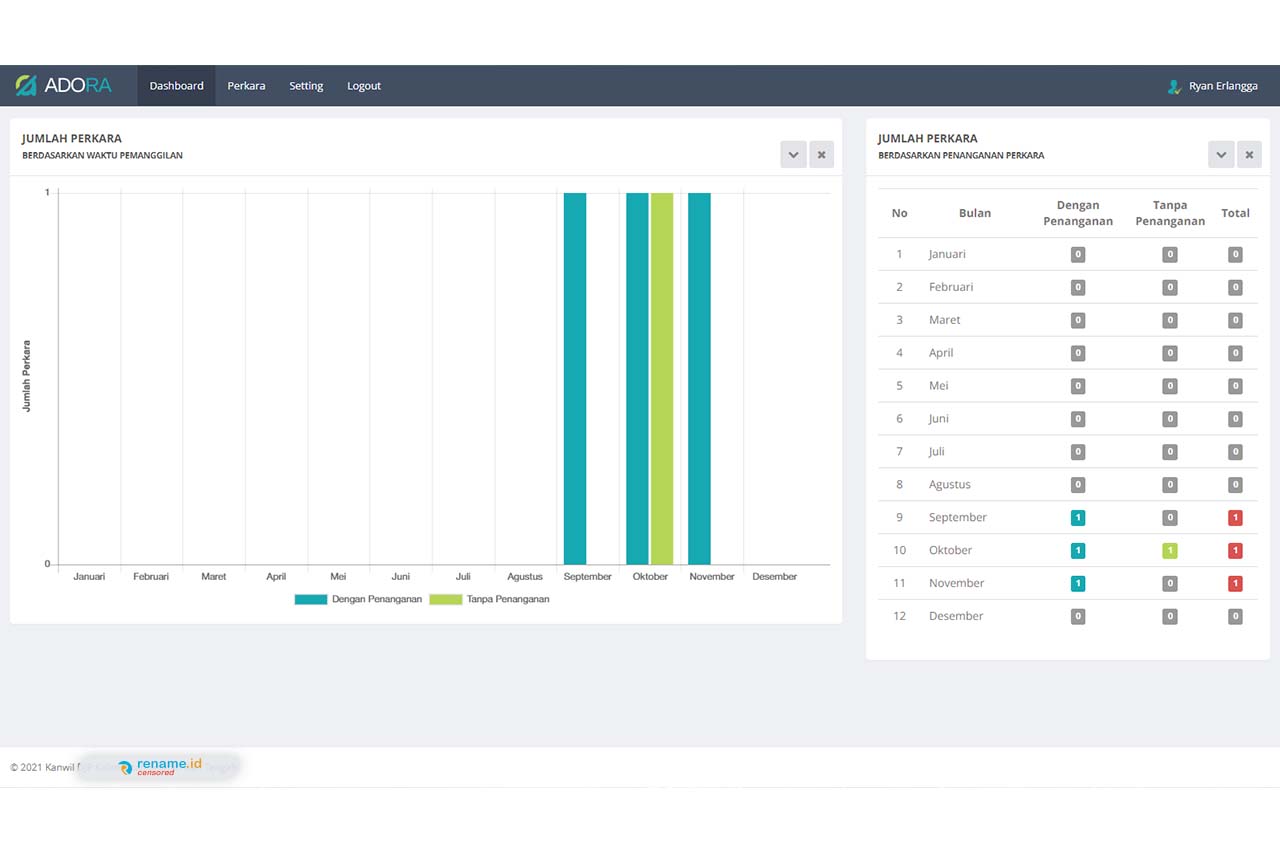This screenshot has width=1280, height=853.
Task: Click the Logout link
Action: coord(364,86)
